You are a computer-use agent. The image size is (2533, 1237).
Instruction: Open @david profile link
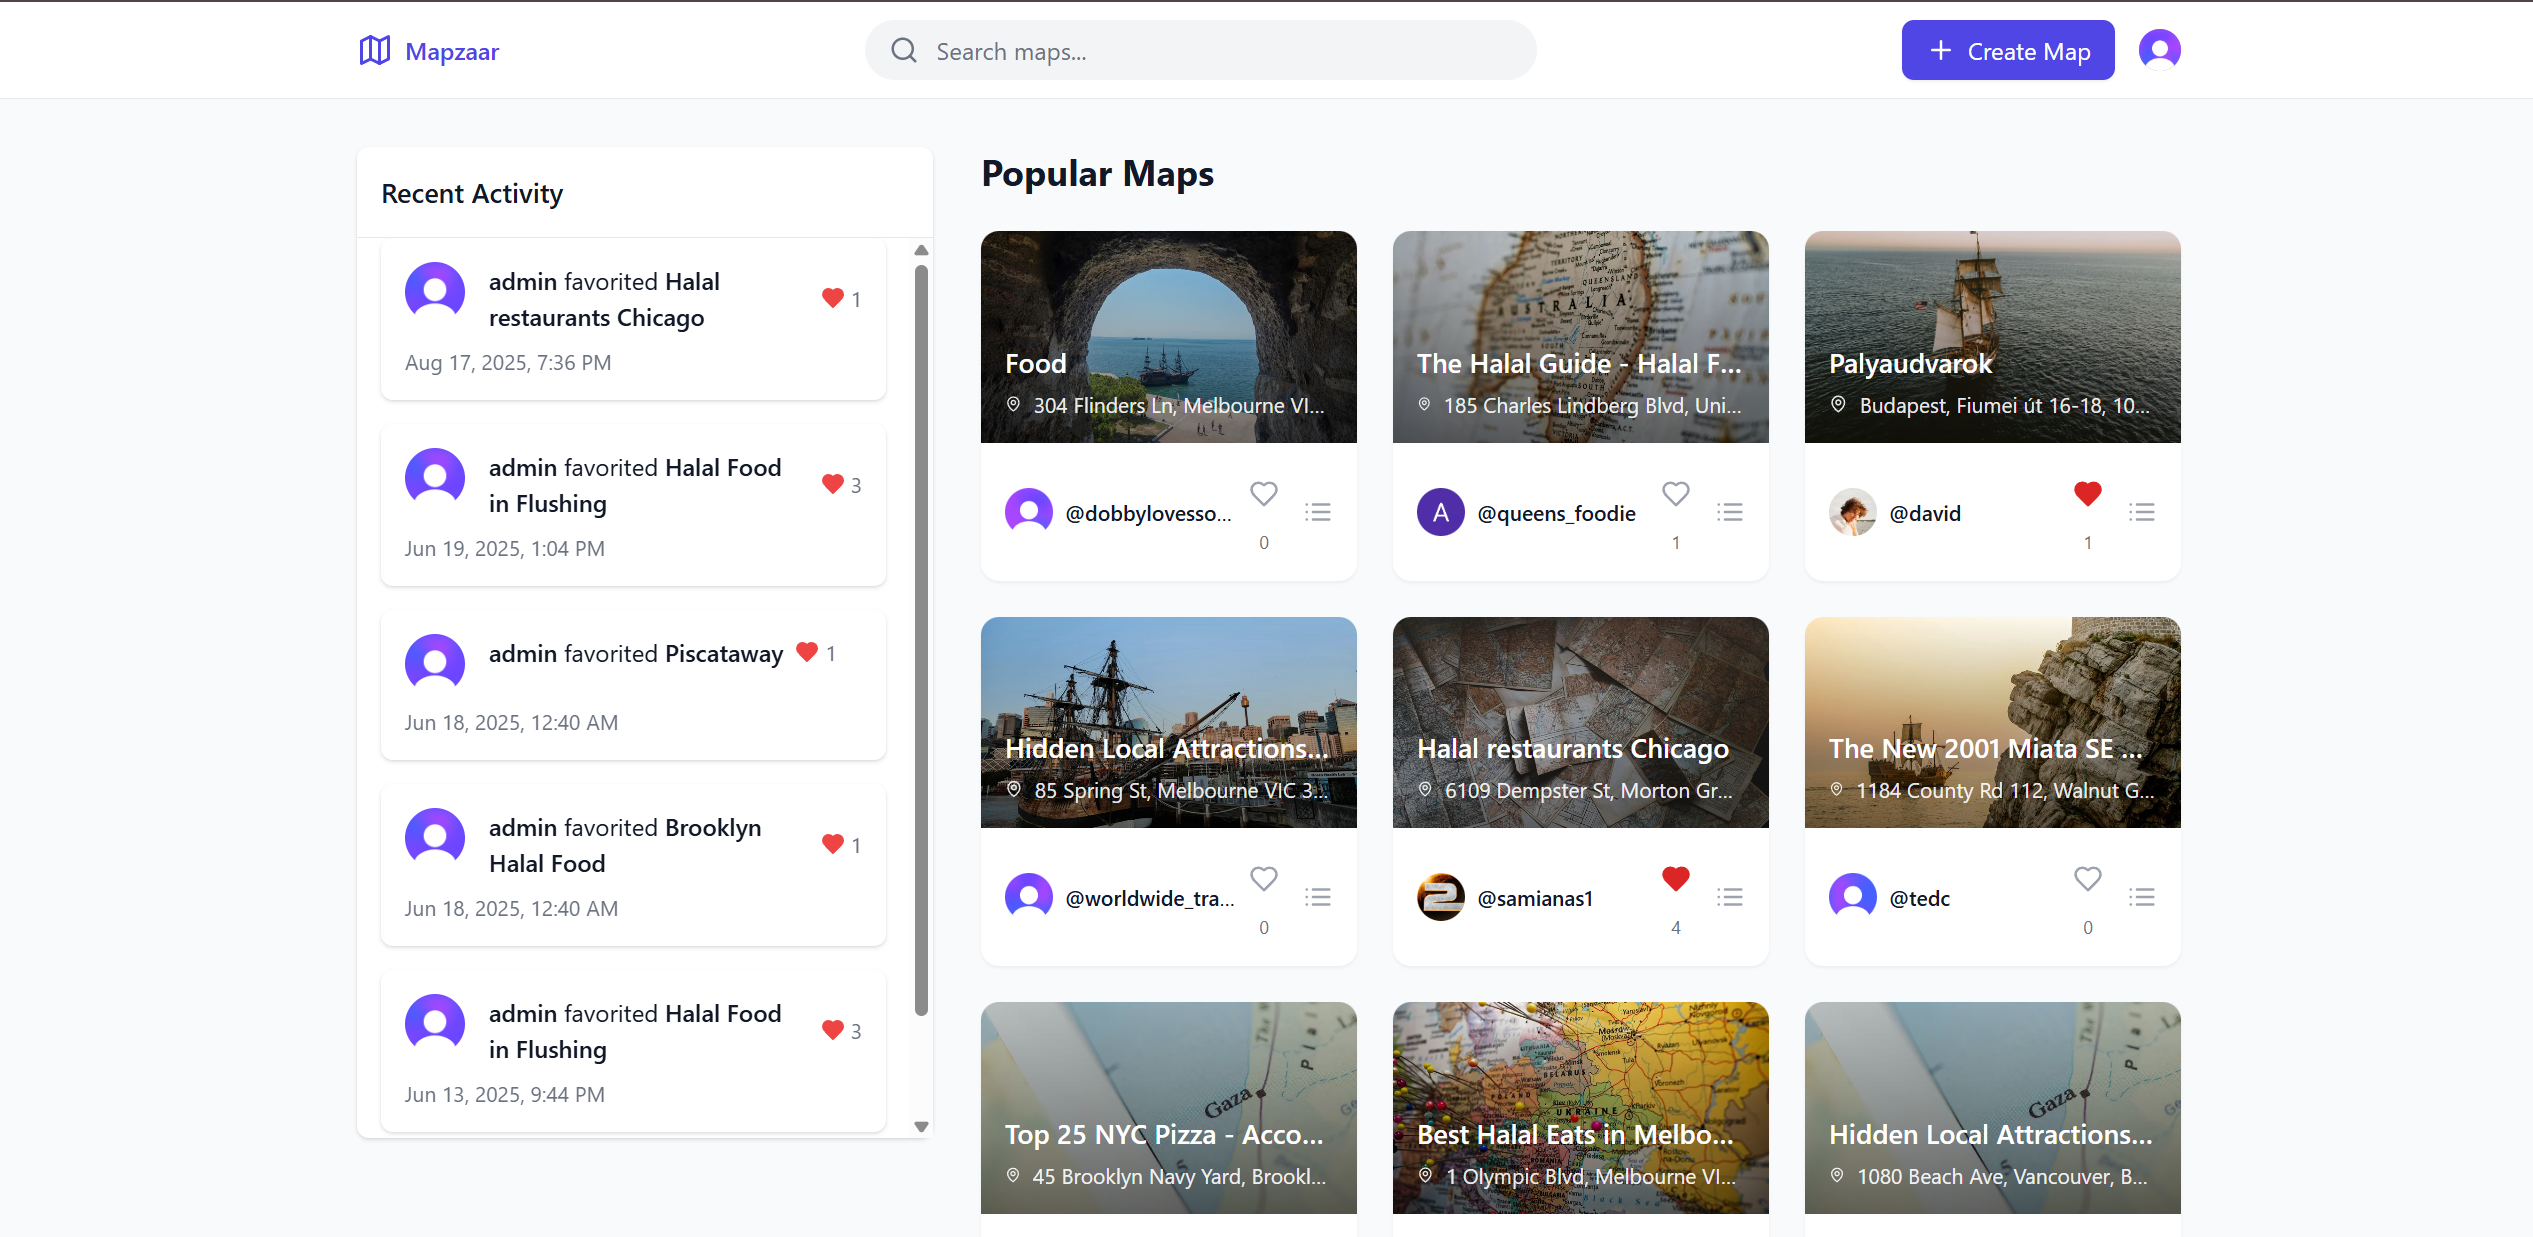[1925, 513]
